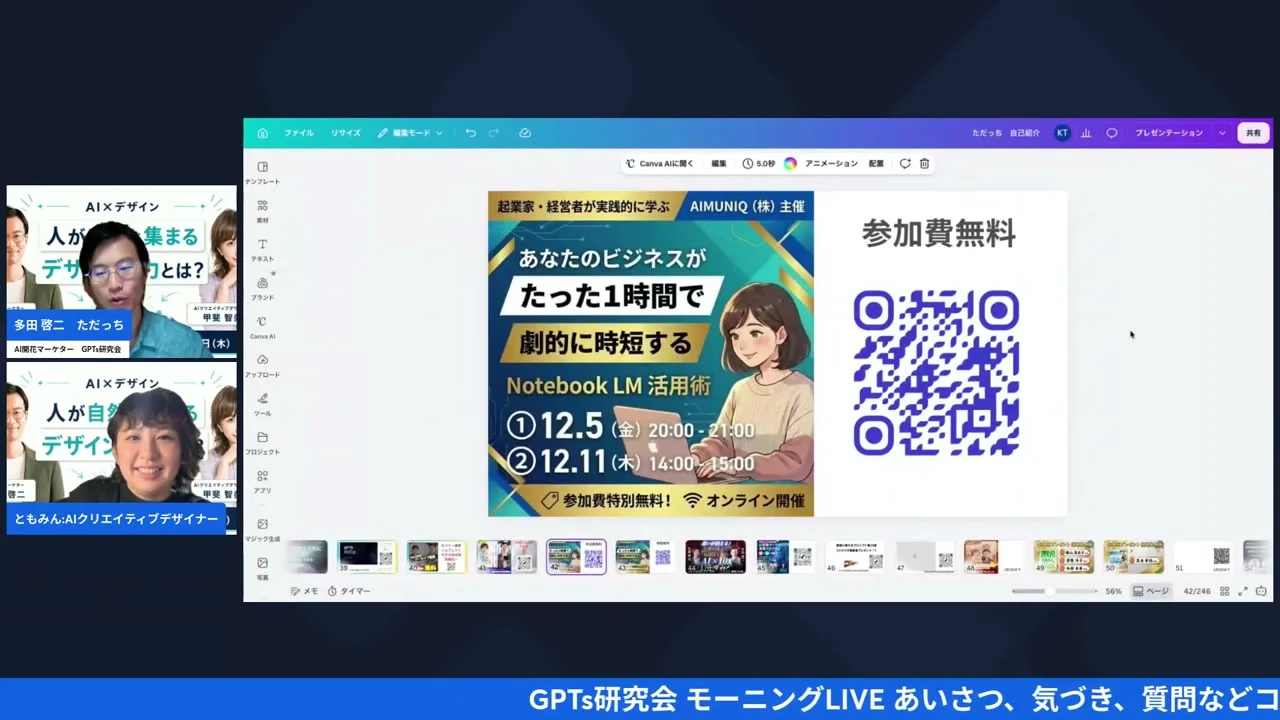Click 編集 in the floating toolbar
Screen dimensions: 1280x720
pyautogui.click(x=719, y=163)
